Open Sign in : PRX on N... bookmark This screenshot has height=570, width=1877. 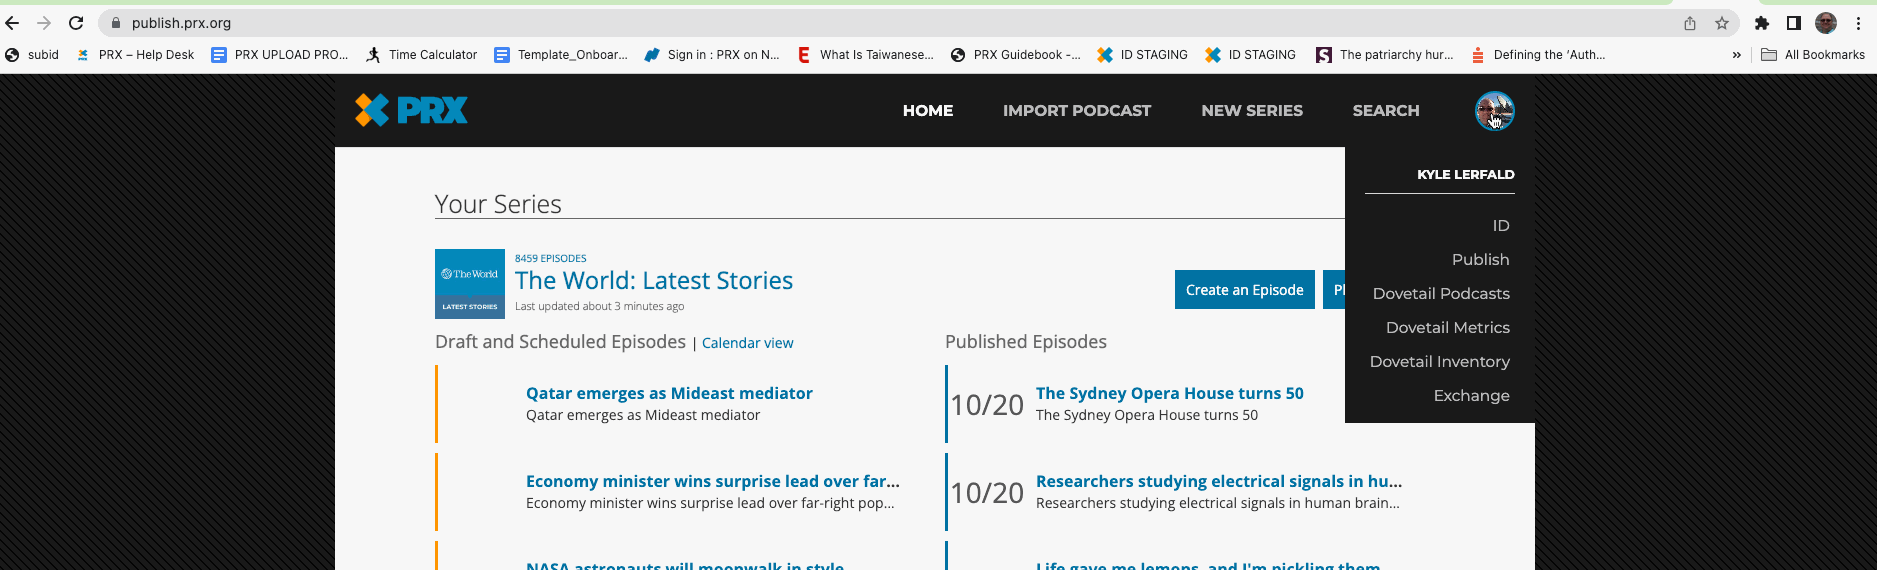click(711, 55)
